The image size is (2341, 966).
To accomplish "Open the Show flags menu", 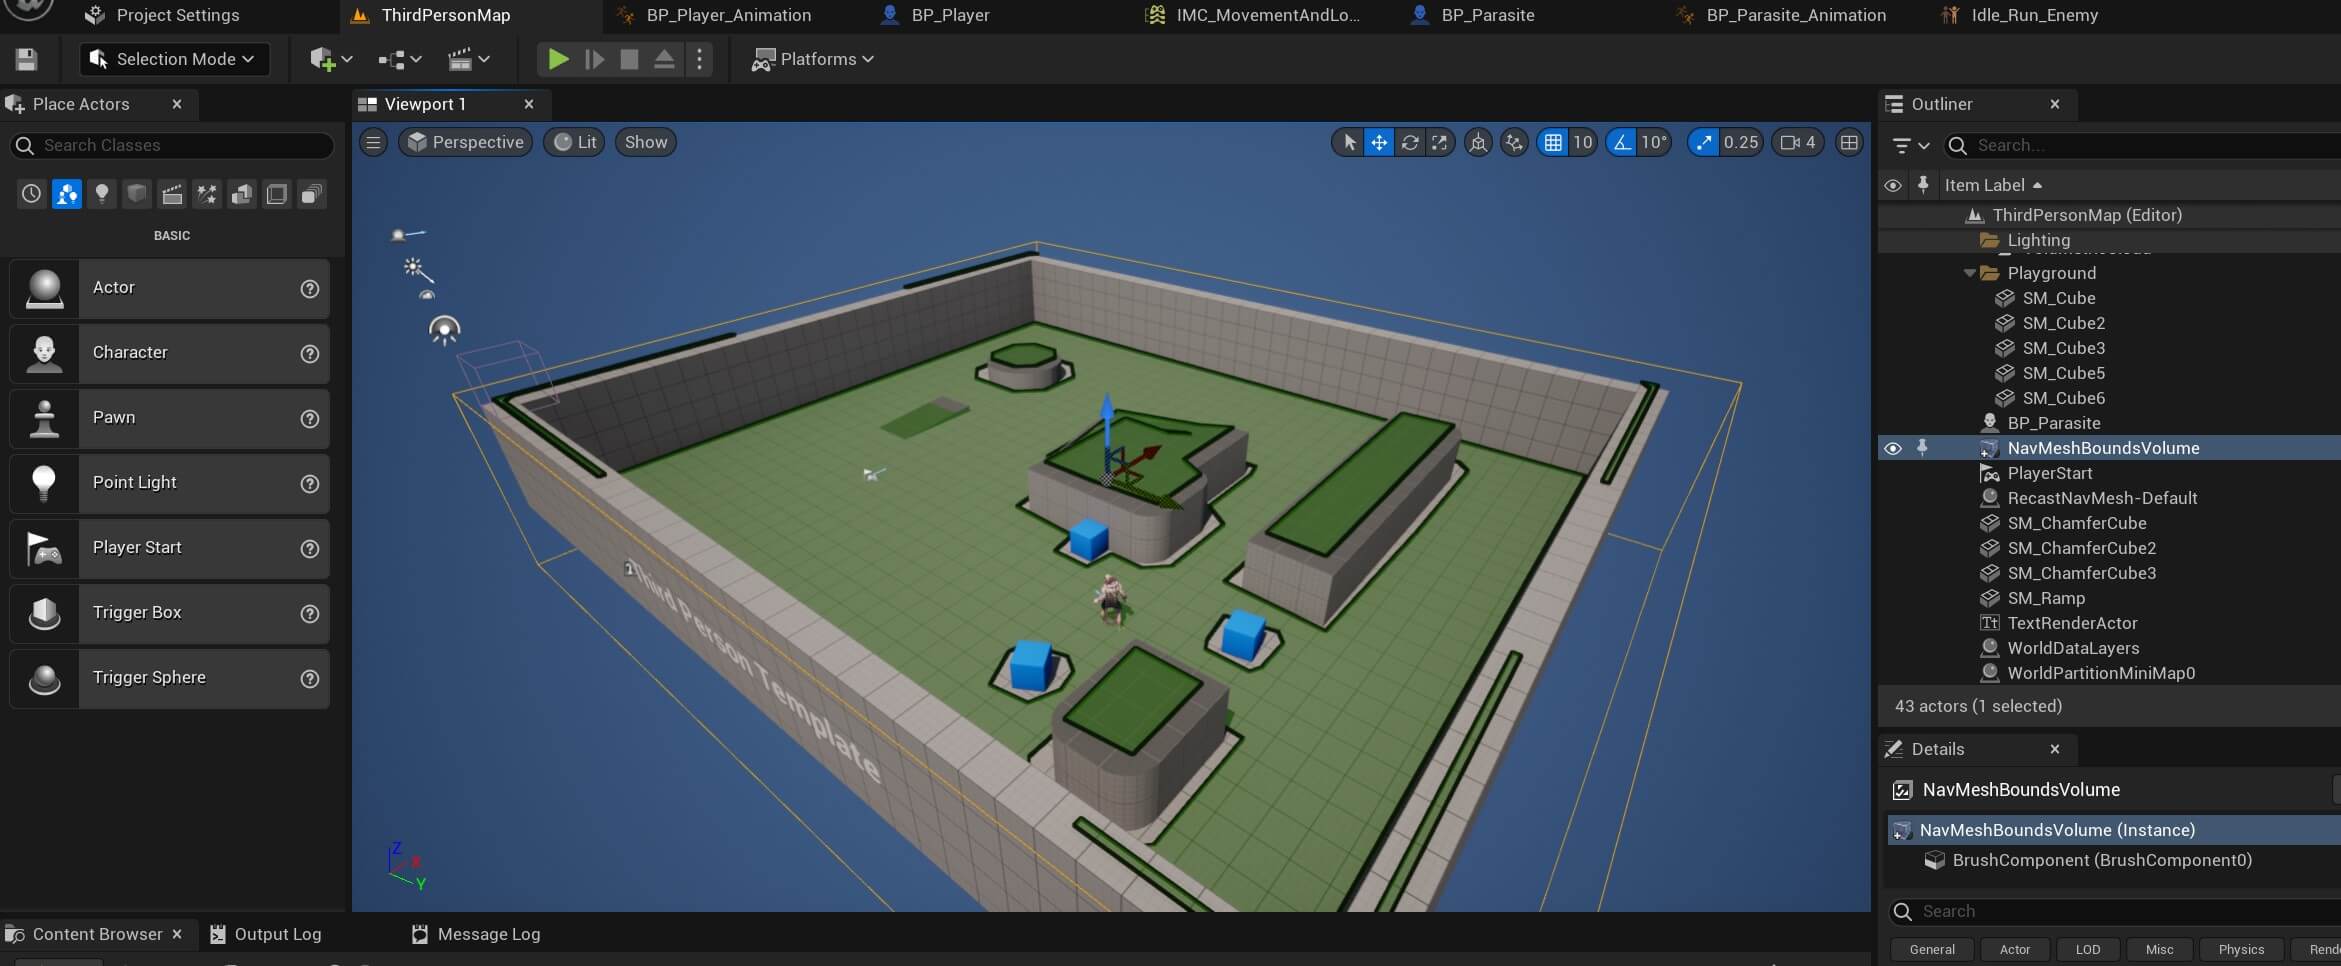I will click(x=646, y=142).
